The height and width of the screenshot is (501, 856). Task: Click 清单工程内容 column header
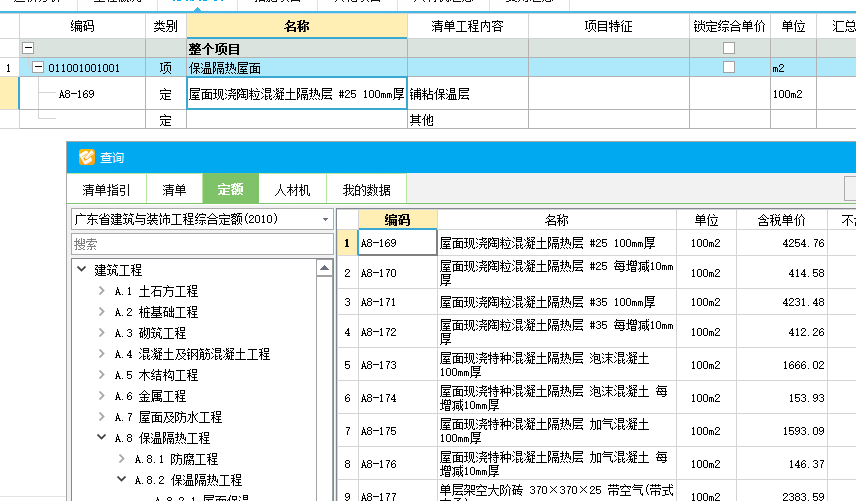coord(467,26)
